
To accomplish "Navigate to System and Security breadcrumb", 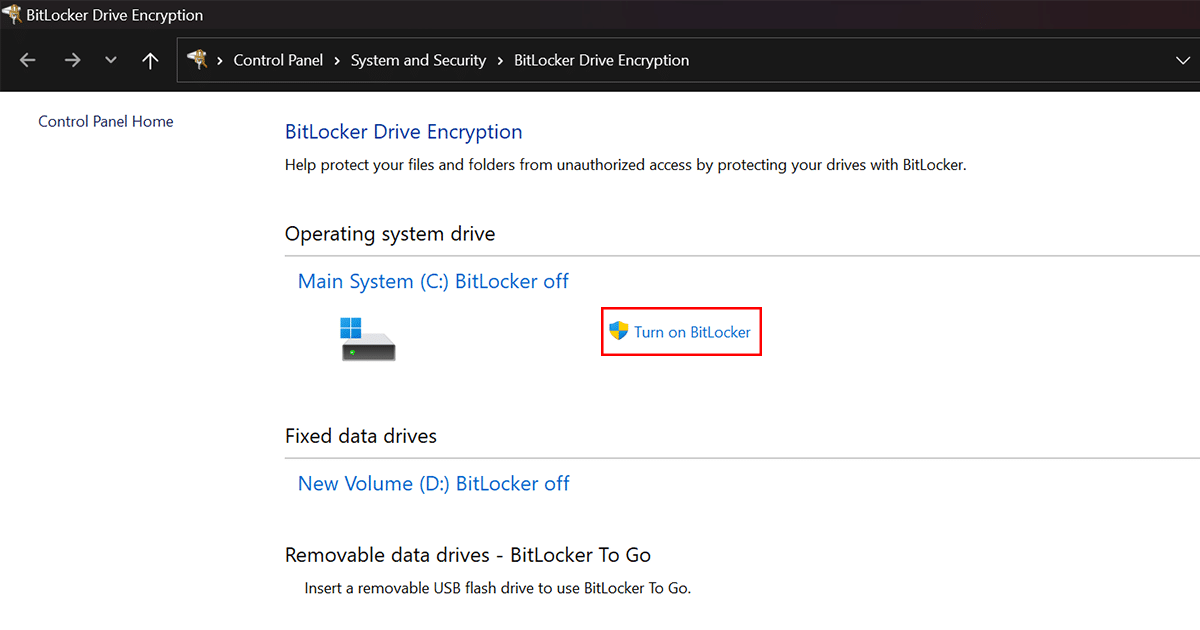I will coord(418,61).
